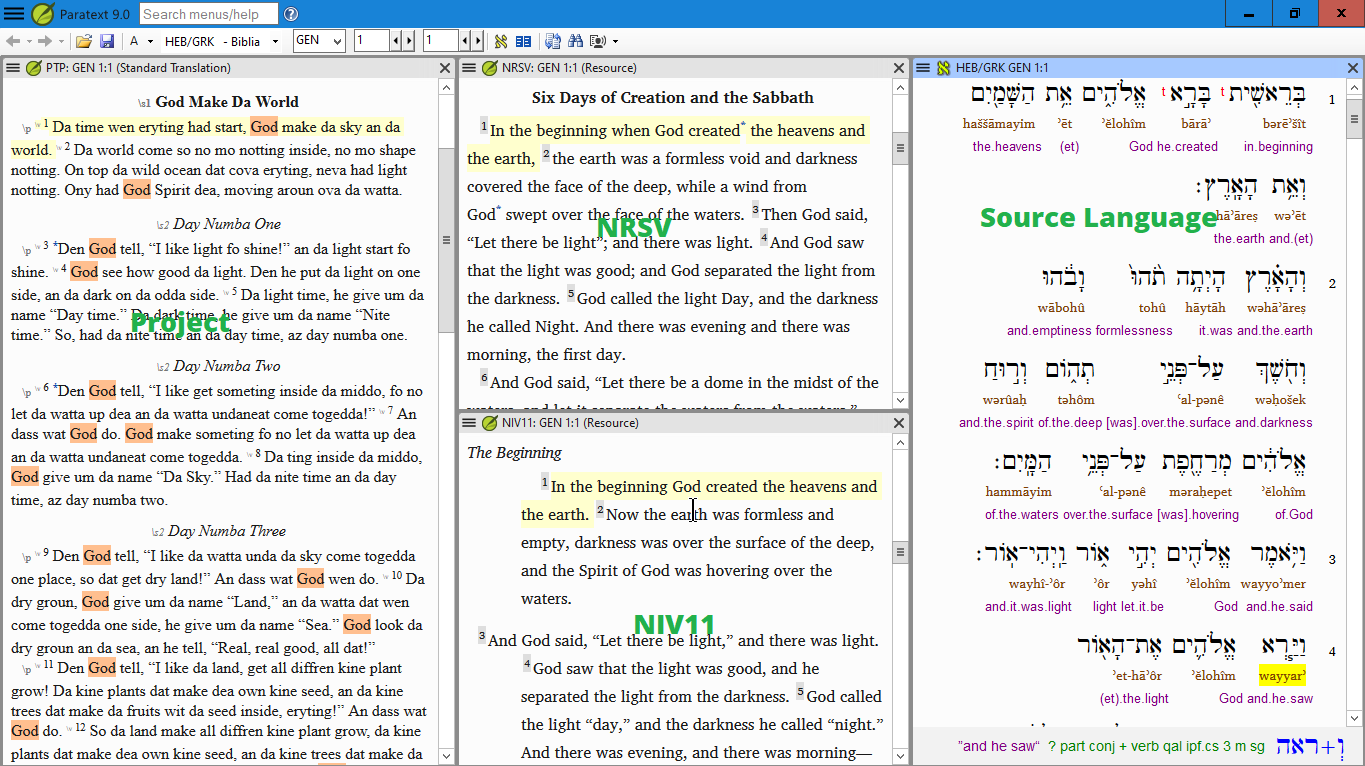Click verse number 3 in HEB/GRK panel
The image size is (1365, 766).
point(1332,560)
